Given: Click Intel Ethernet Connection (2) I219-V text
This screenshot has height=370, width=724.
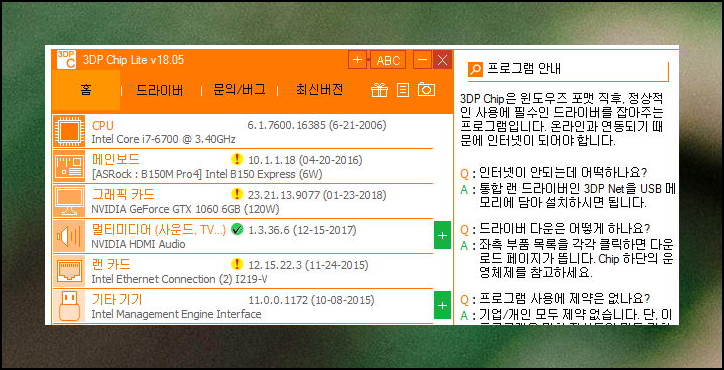Looking at the screenshot, I should (180, 279).
